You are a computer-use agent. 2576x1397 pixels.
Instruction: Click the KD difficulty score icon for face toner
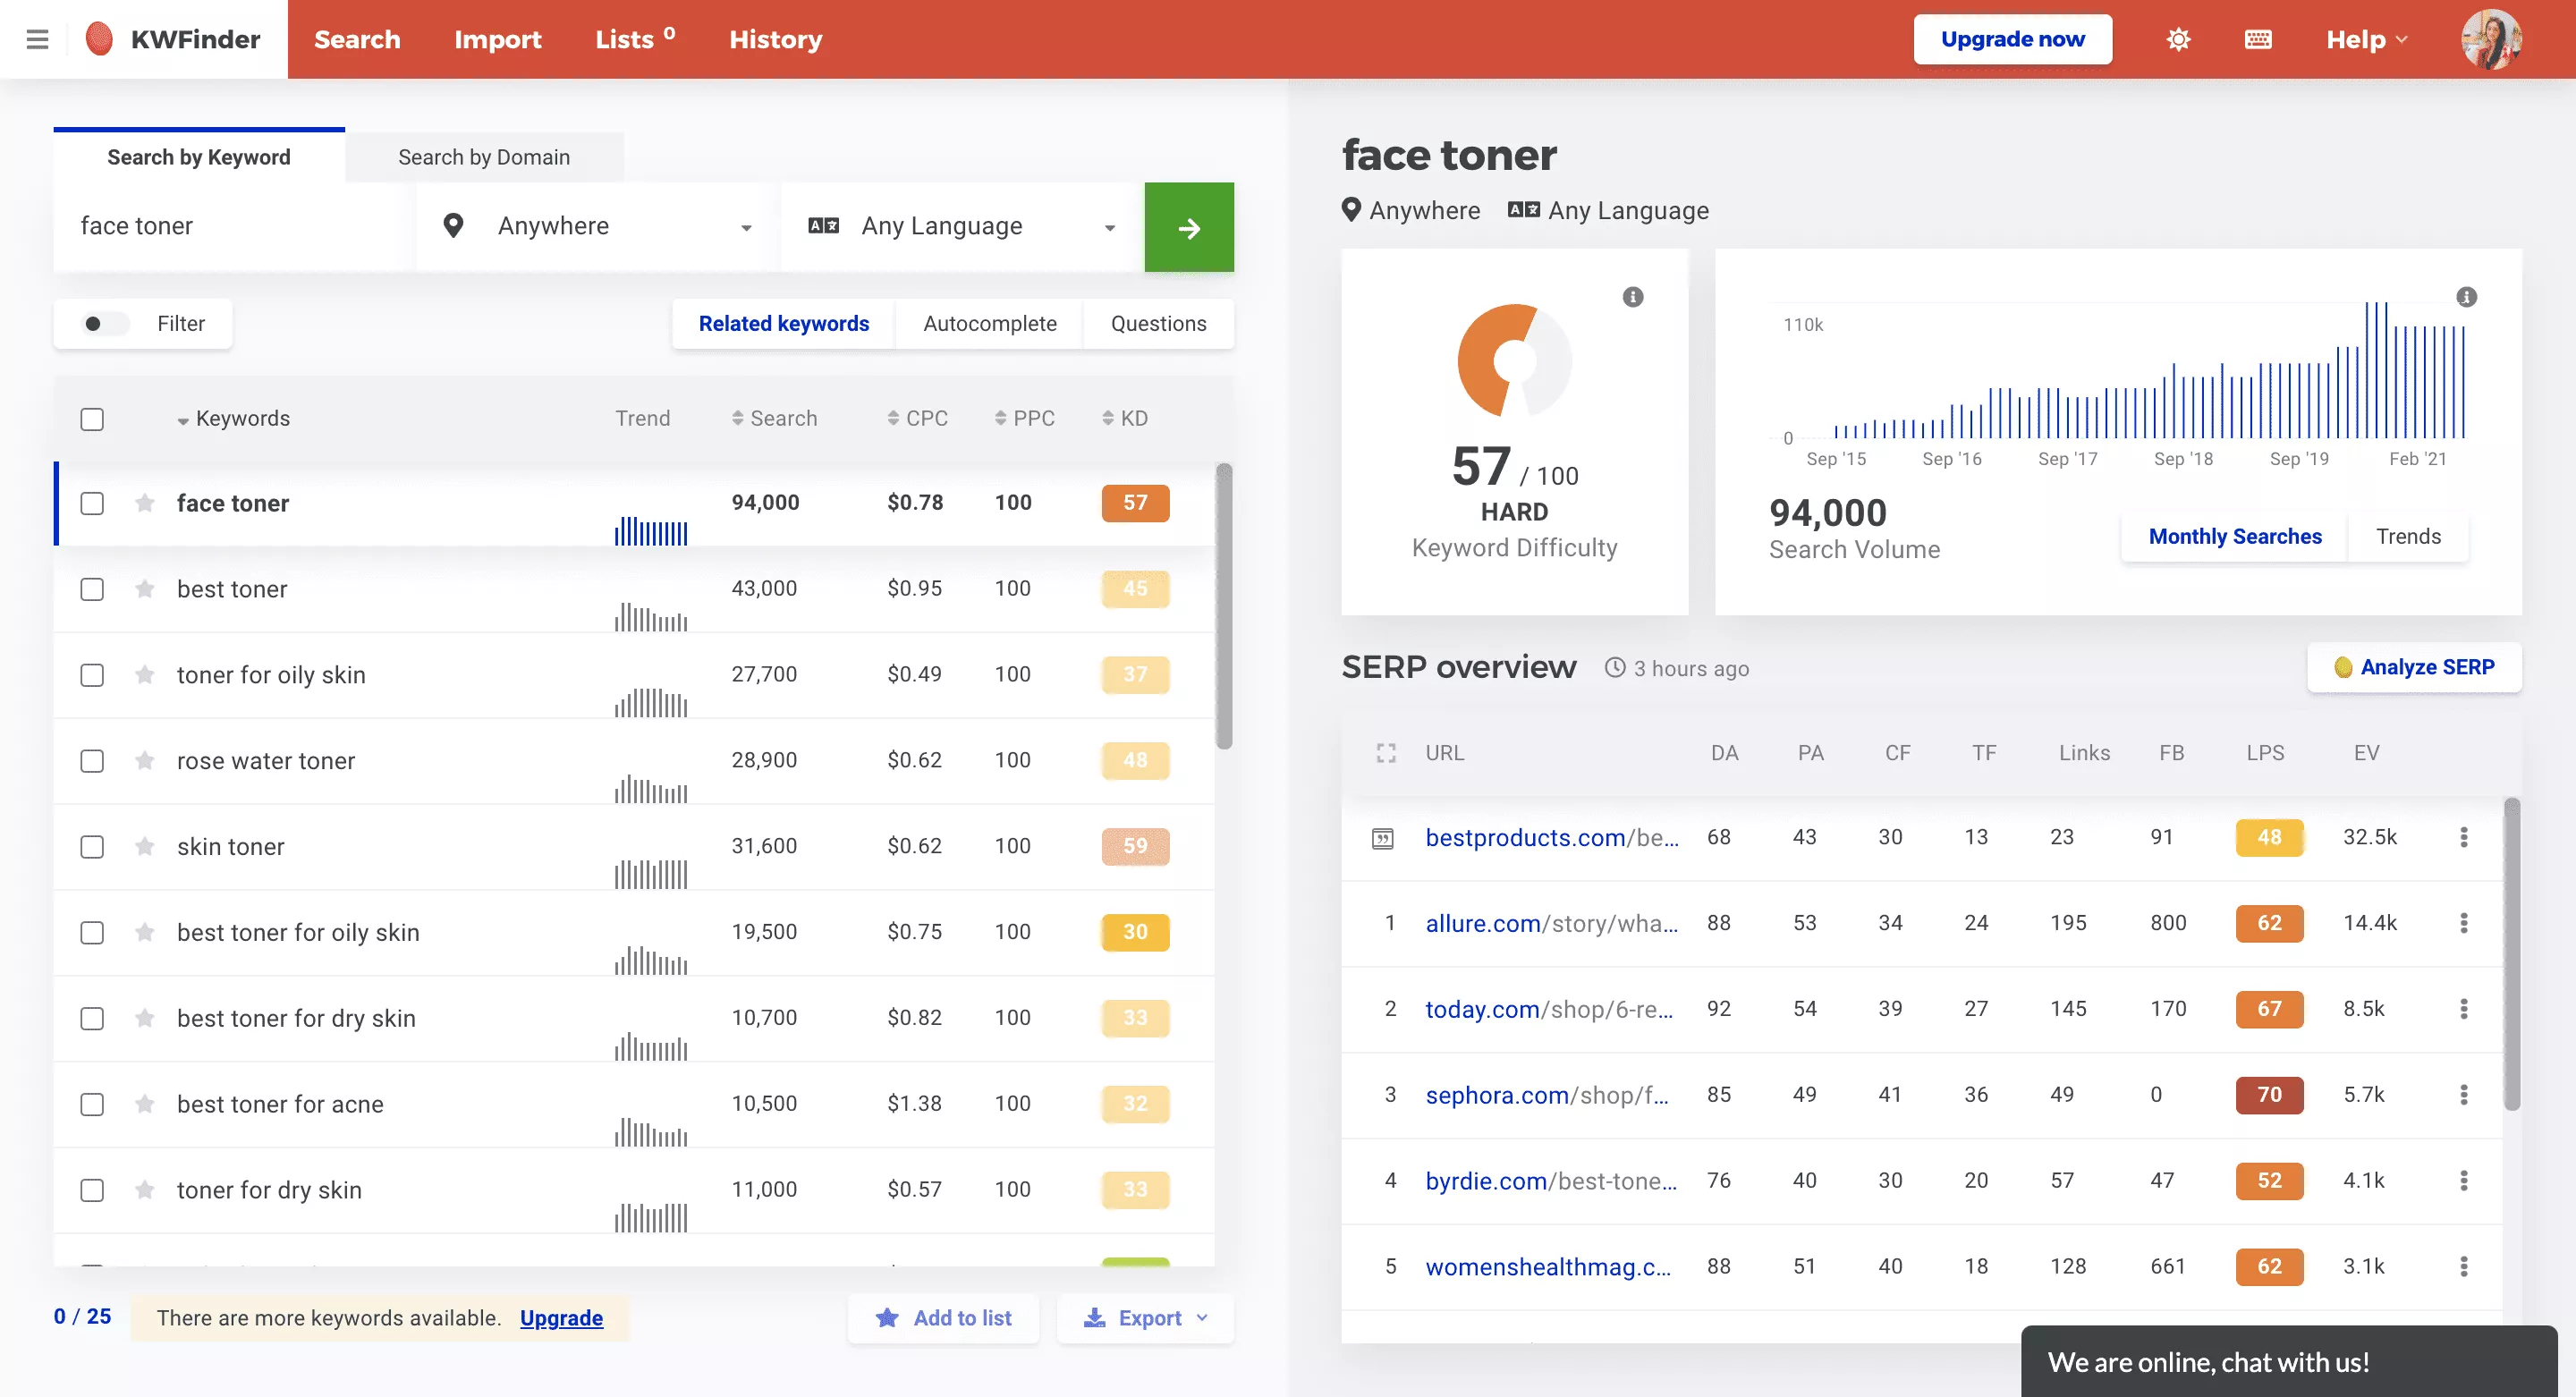[x=1135, y=501]
